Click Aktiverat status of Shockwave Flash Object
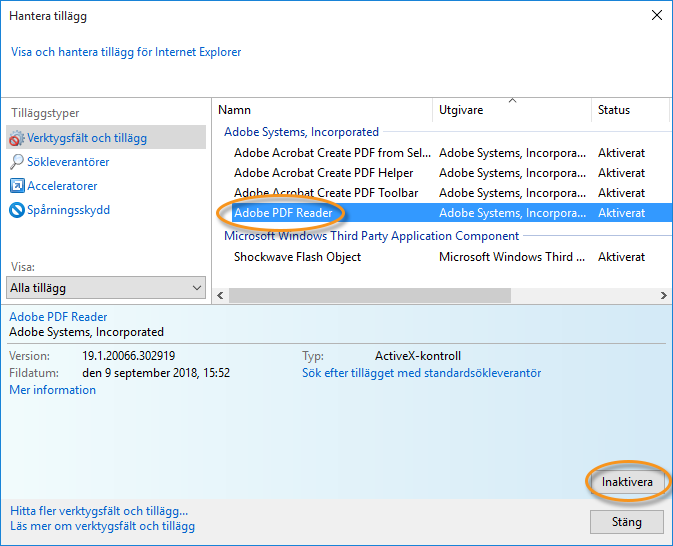The width and height of the screenshot is (673, 546). tap(621, 257)
